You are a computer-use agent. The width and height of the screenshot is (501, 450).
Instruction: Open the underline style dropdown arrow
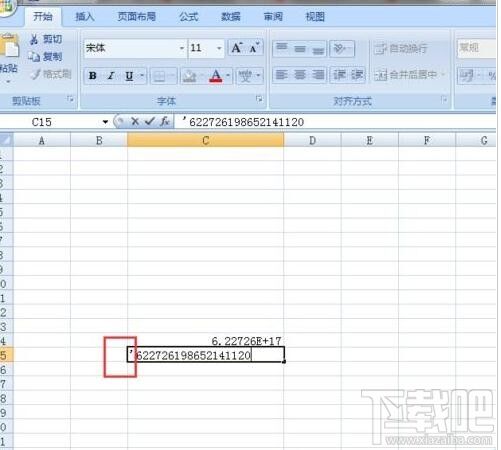(x=142, y=76)
